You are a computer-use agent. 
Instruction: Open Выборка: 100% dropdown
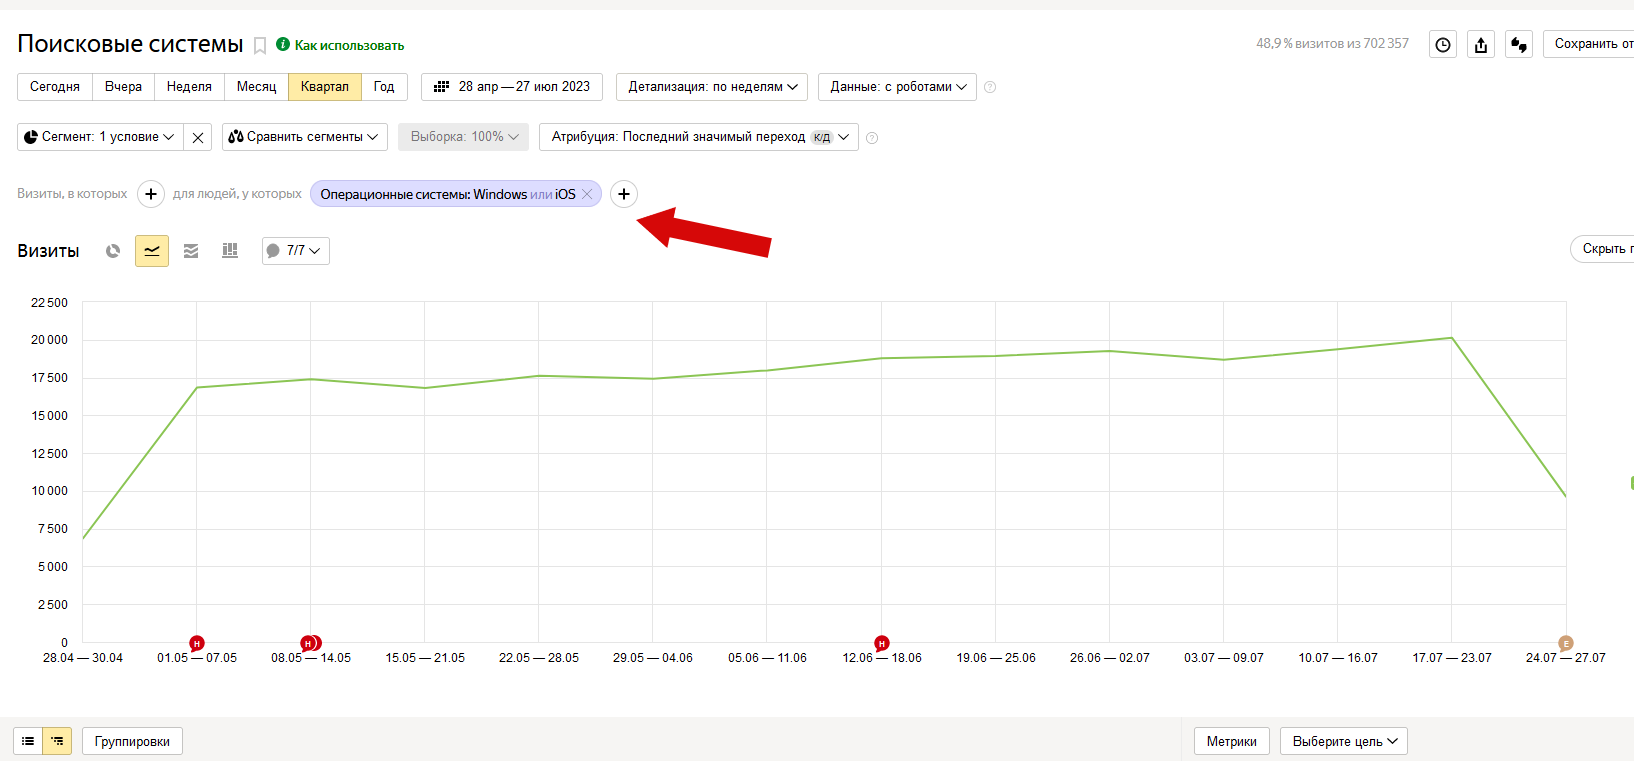pos(464,137)
